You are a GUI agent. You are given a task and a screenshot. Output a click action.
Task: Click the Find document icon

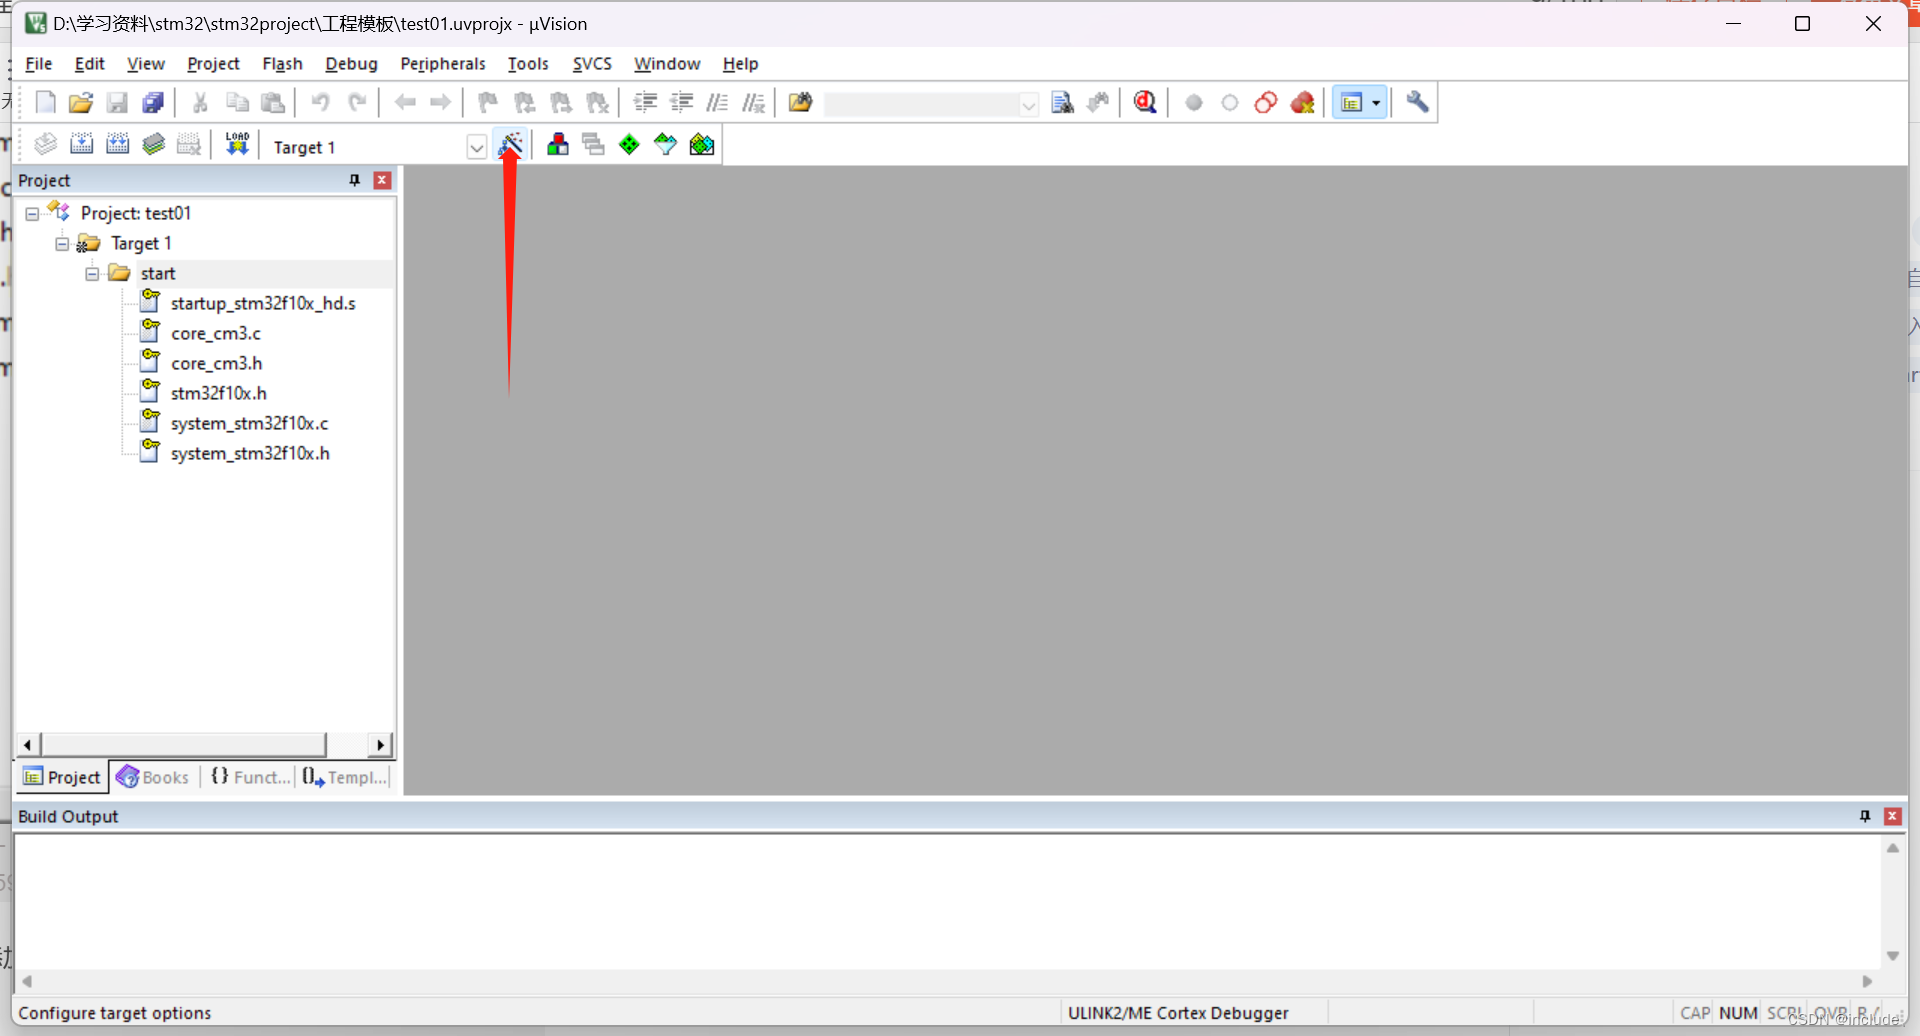point(1062,103)
